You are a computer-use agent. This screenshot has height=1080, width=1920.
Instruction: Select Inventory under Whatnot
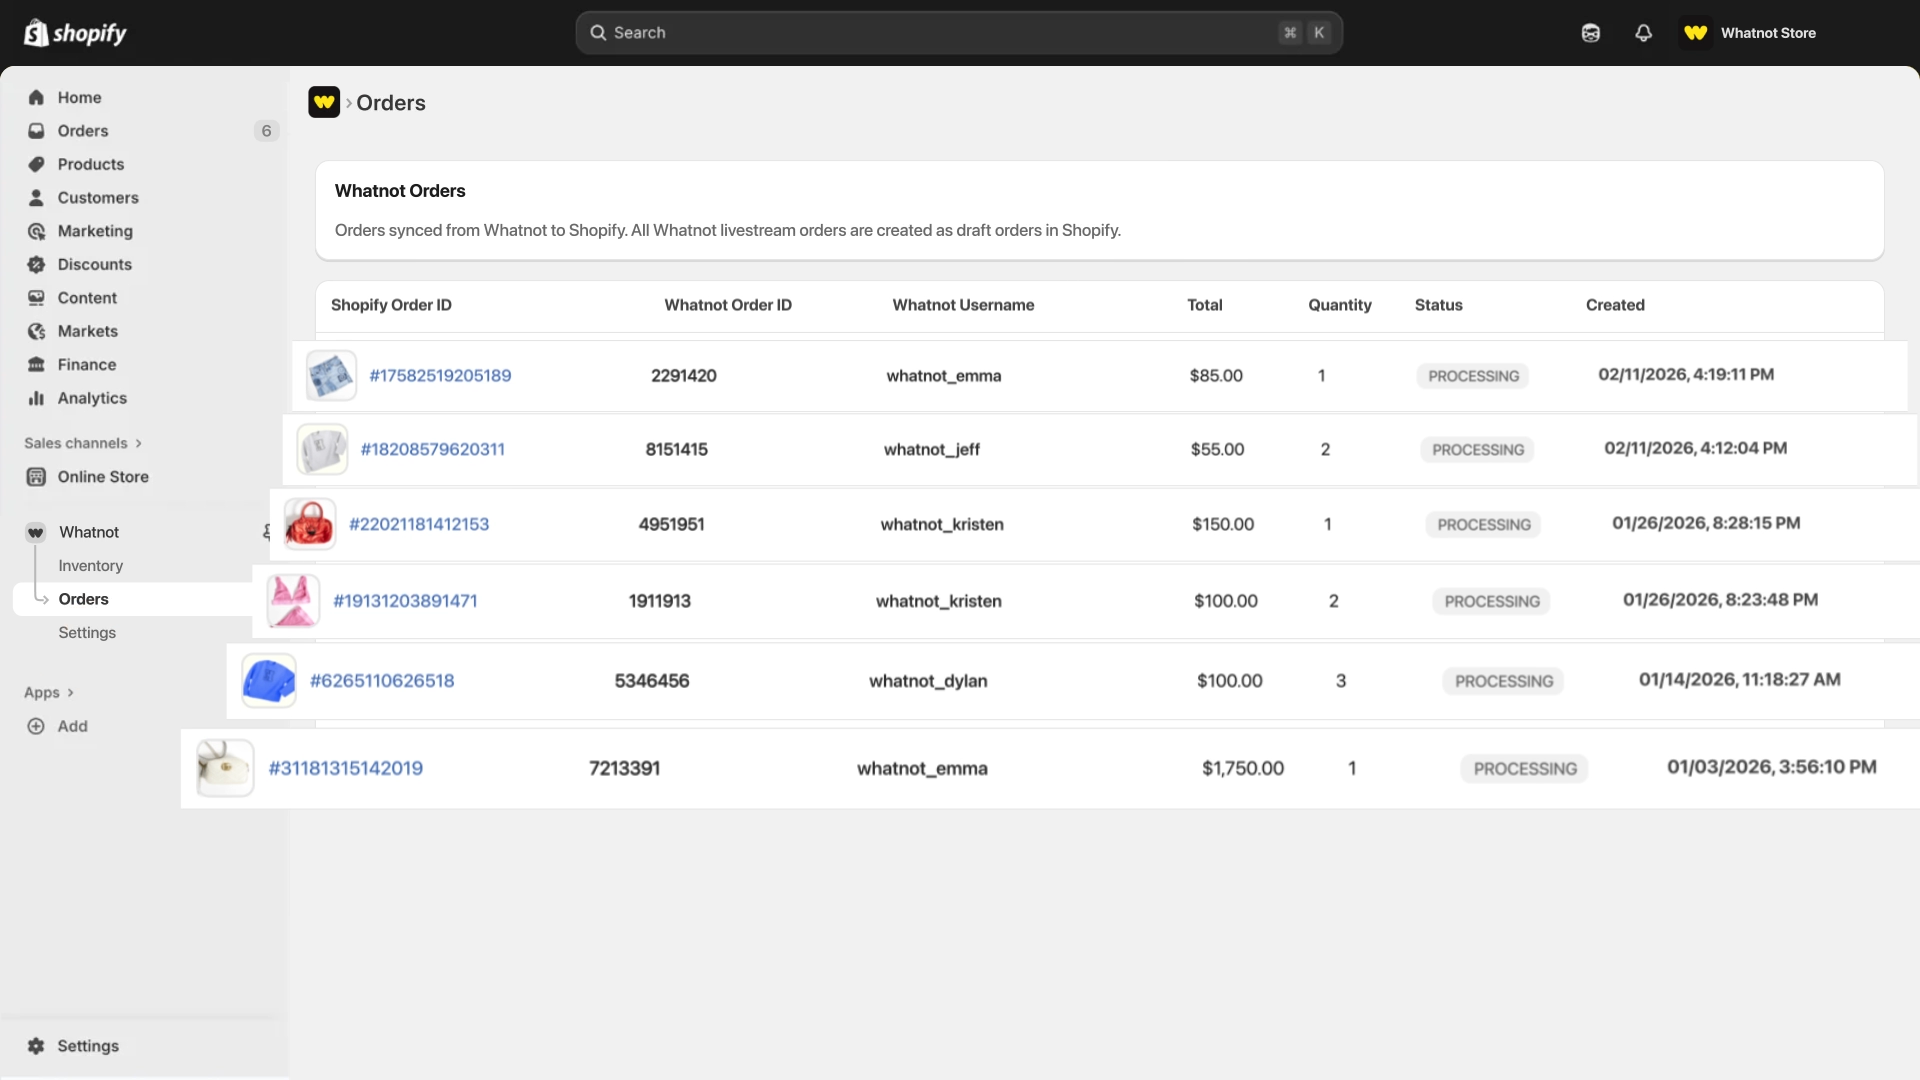(x=90, y=566)
